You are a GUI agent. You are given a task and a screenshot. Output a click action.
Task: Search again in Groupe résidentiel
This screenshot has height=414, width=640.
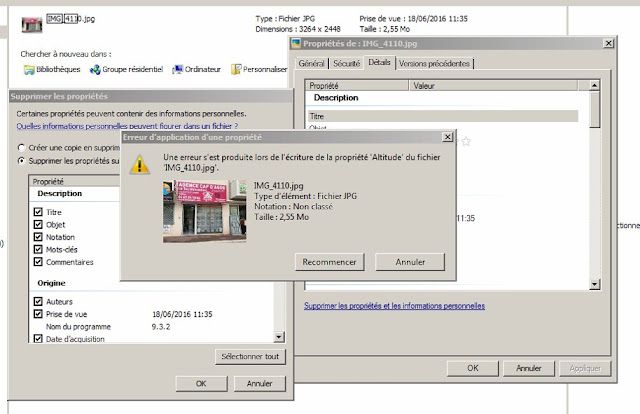pyautogui.click(x=127, y=69)
